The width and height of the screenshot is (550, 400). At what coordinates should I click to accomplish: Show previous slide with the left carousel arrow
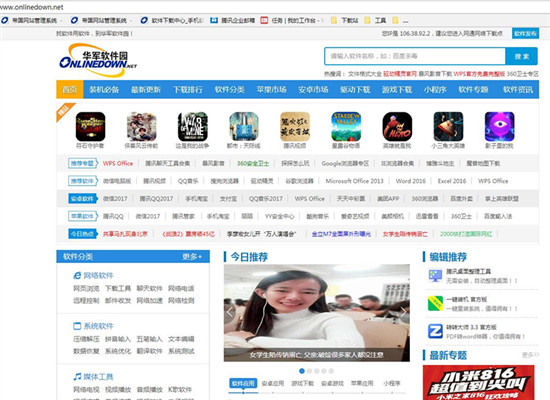point(230,312)
